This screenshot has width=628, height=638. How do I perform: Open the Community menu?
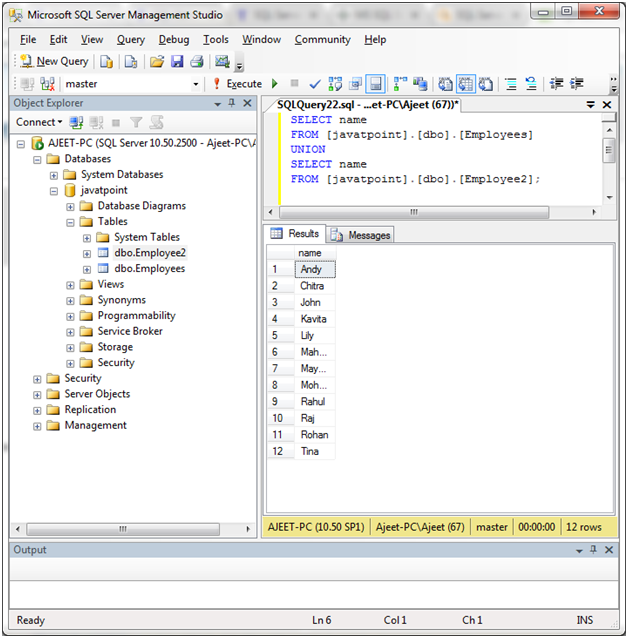(322, 39)
